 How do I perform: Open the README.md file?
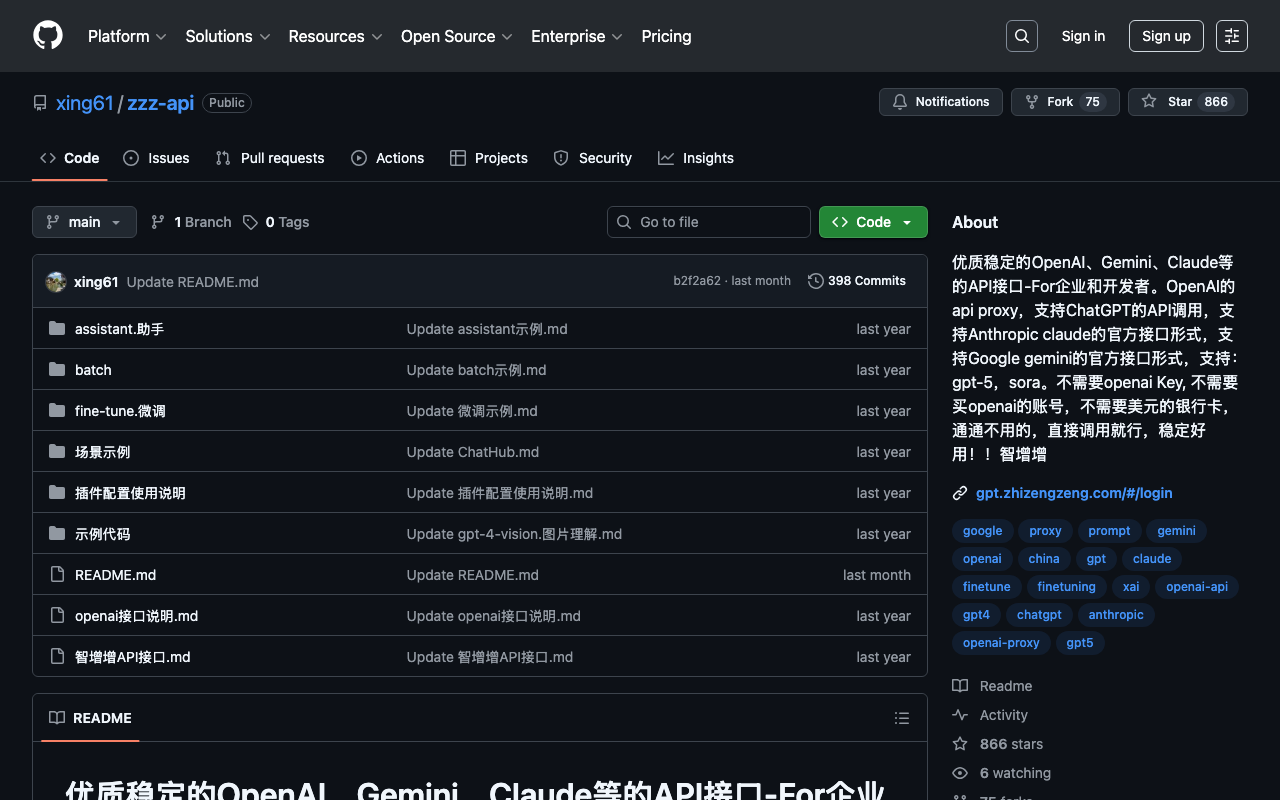pyautogui.click(x=115, y=575)
